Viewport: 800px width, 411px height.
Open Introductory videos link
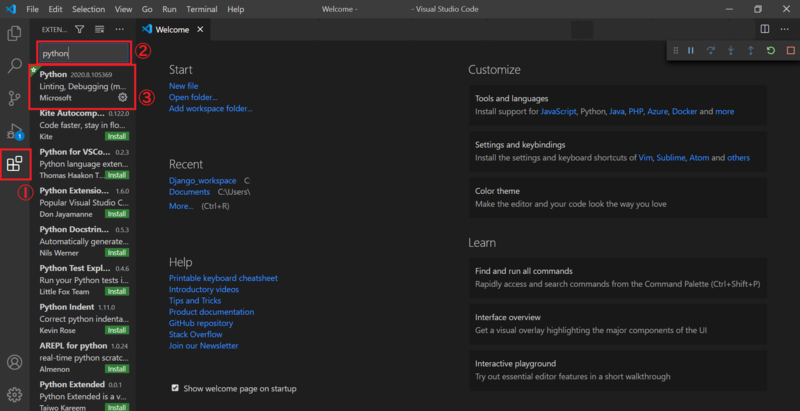pyautogui.click(x=204, y=289)
